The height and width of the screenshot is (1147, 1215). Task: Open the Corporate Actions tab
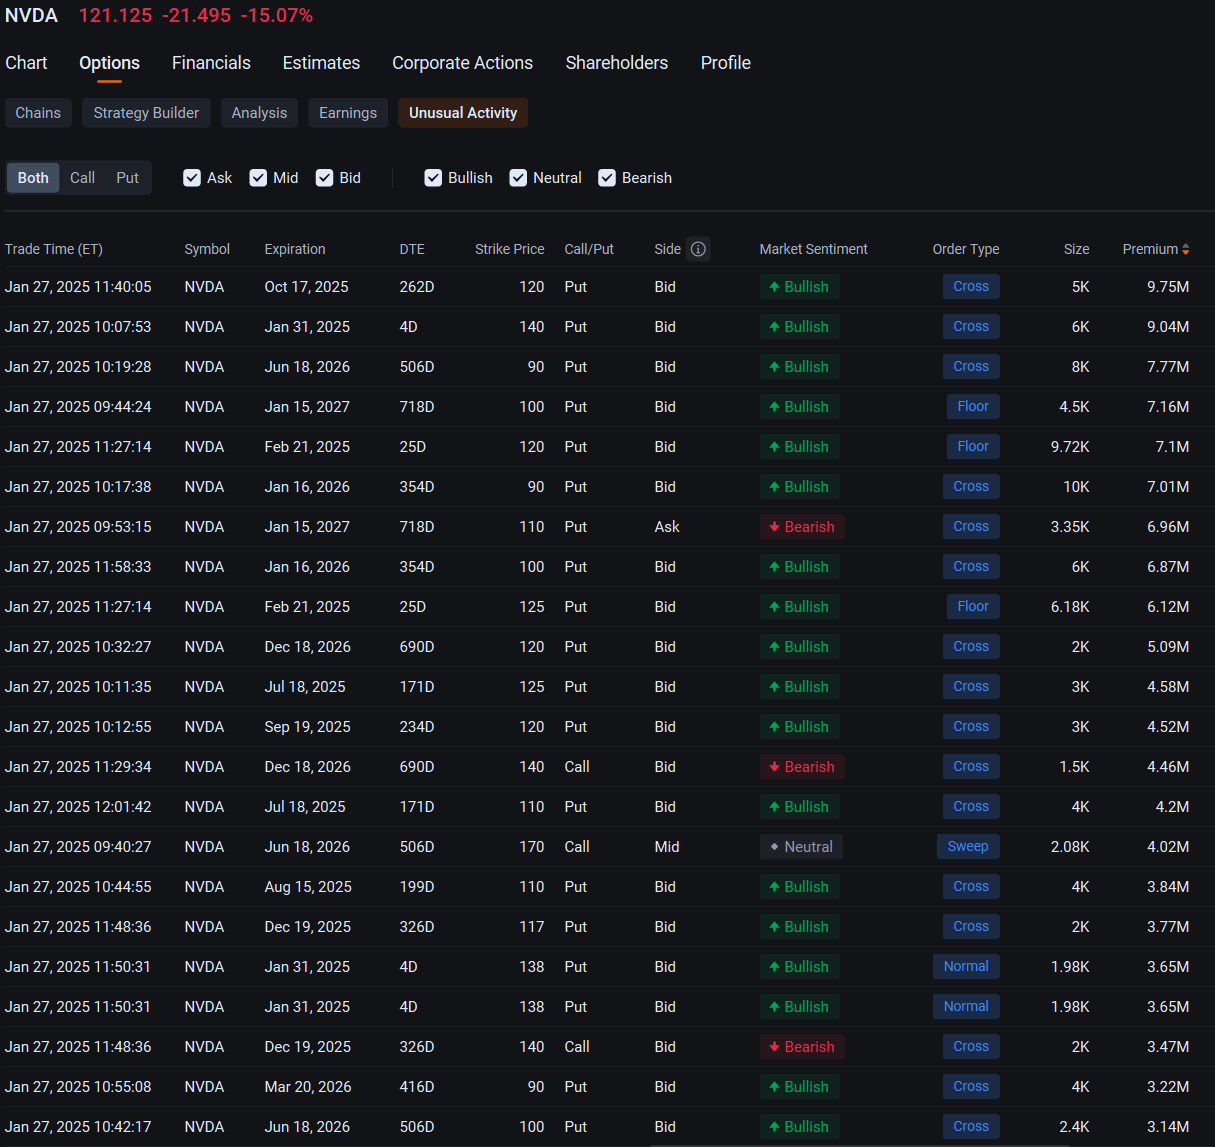pyautogui.click(x=462, y=63)
